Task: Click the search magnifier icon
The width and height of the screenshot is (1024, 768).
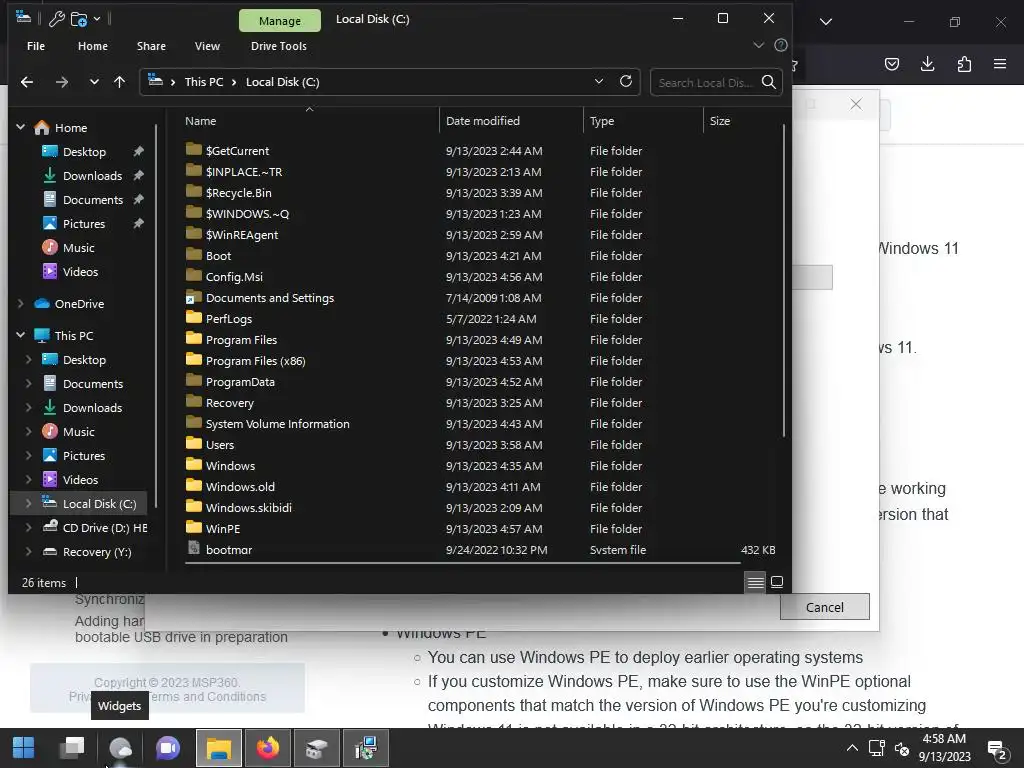Action: [769, 82]
